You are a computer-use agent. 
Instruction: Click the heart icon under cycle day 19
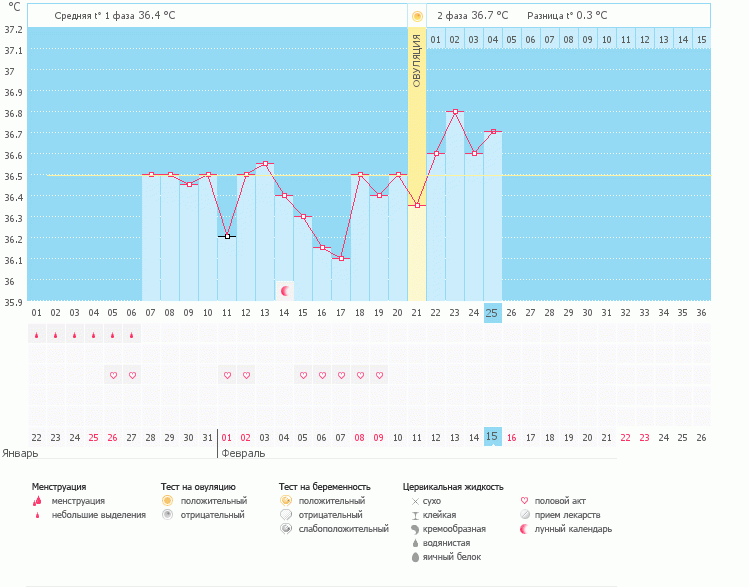379,375
